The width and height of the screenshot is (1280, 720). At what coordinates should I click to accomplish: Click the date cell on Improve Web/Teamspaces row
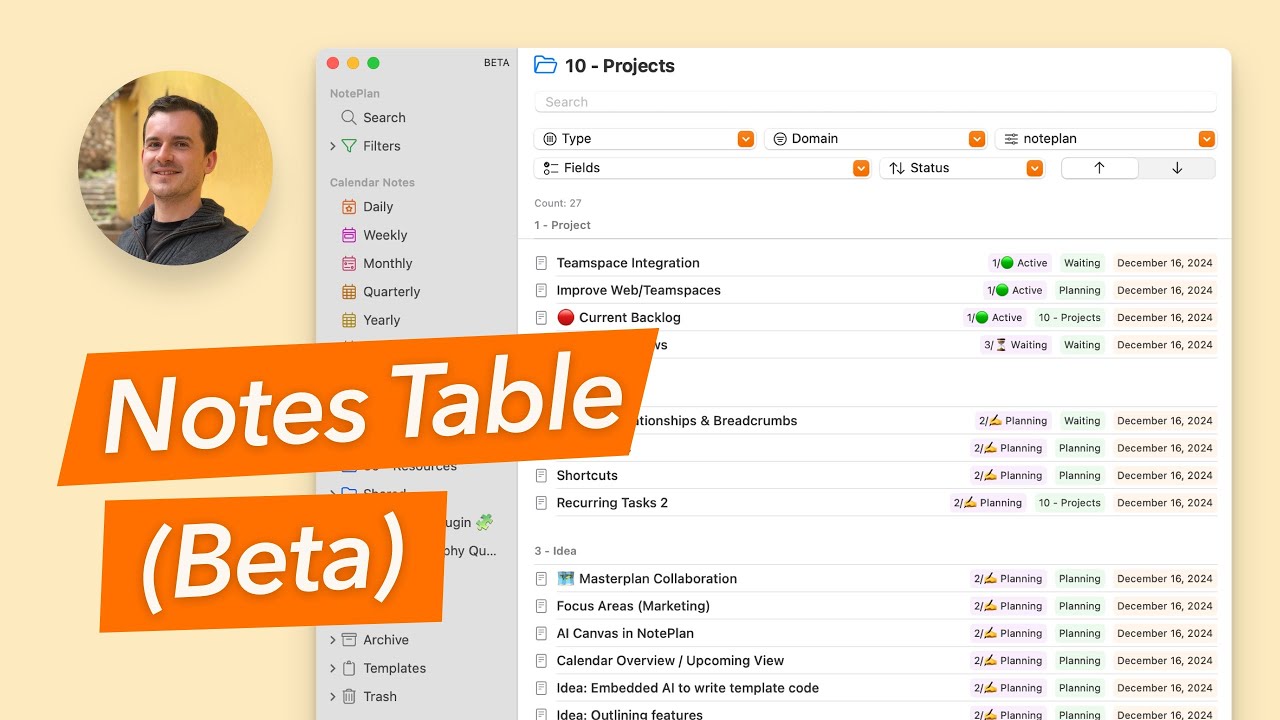click(1165, 290)
